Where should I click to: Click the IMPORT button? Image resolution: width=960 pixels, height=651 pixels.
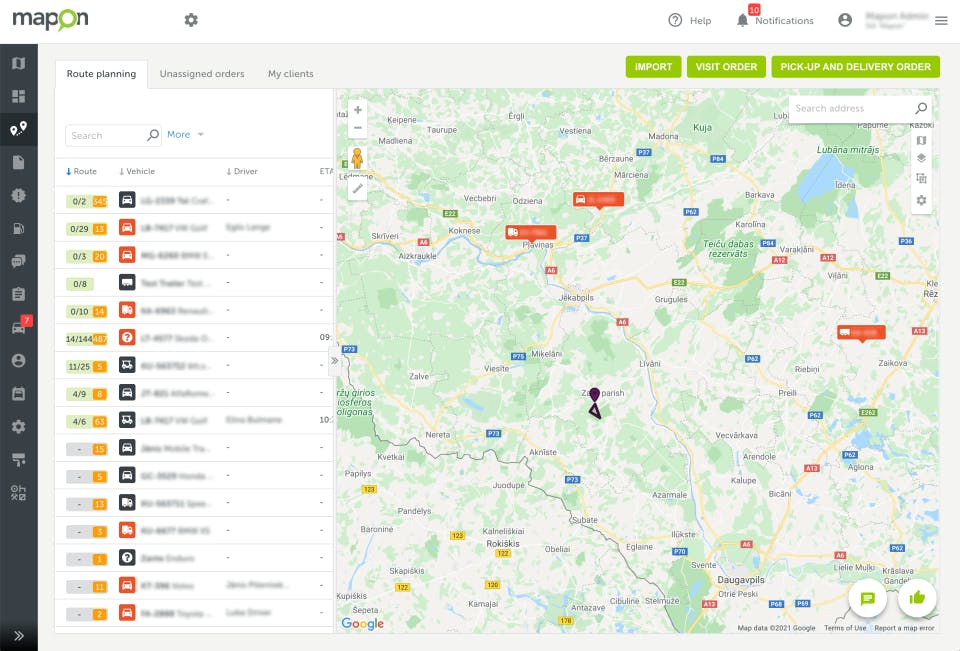653,67
